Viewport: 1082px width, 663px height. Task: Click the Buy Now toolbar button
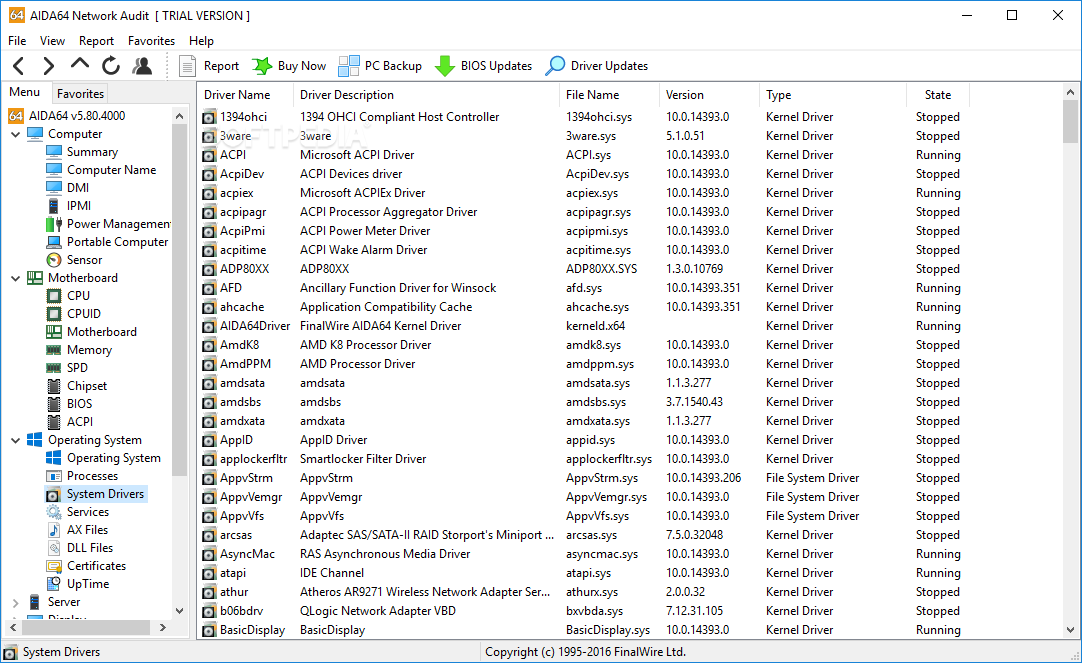coord(289,66)
